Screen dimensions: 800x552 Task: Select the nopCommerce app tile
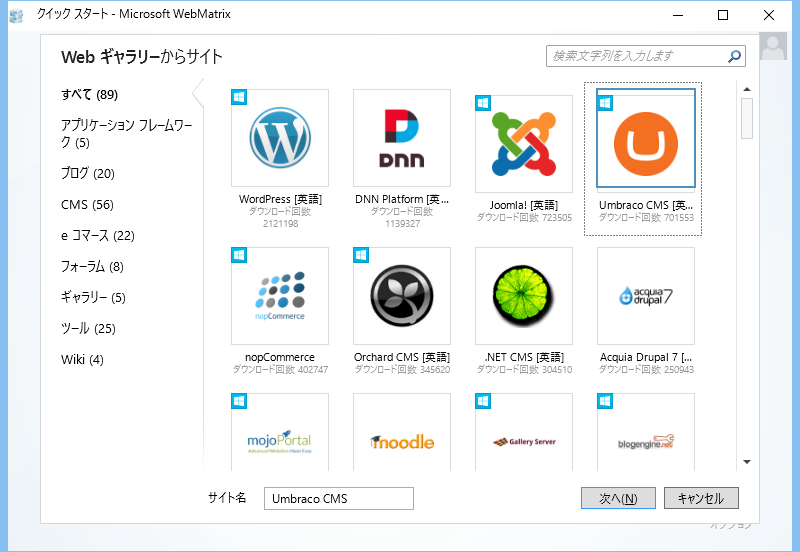click(x=280, y=296)
